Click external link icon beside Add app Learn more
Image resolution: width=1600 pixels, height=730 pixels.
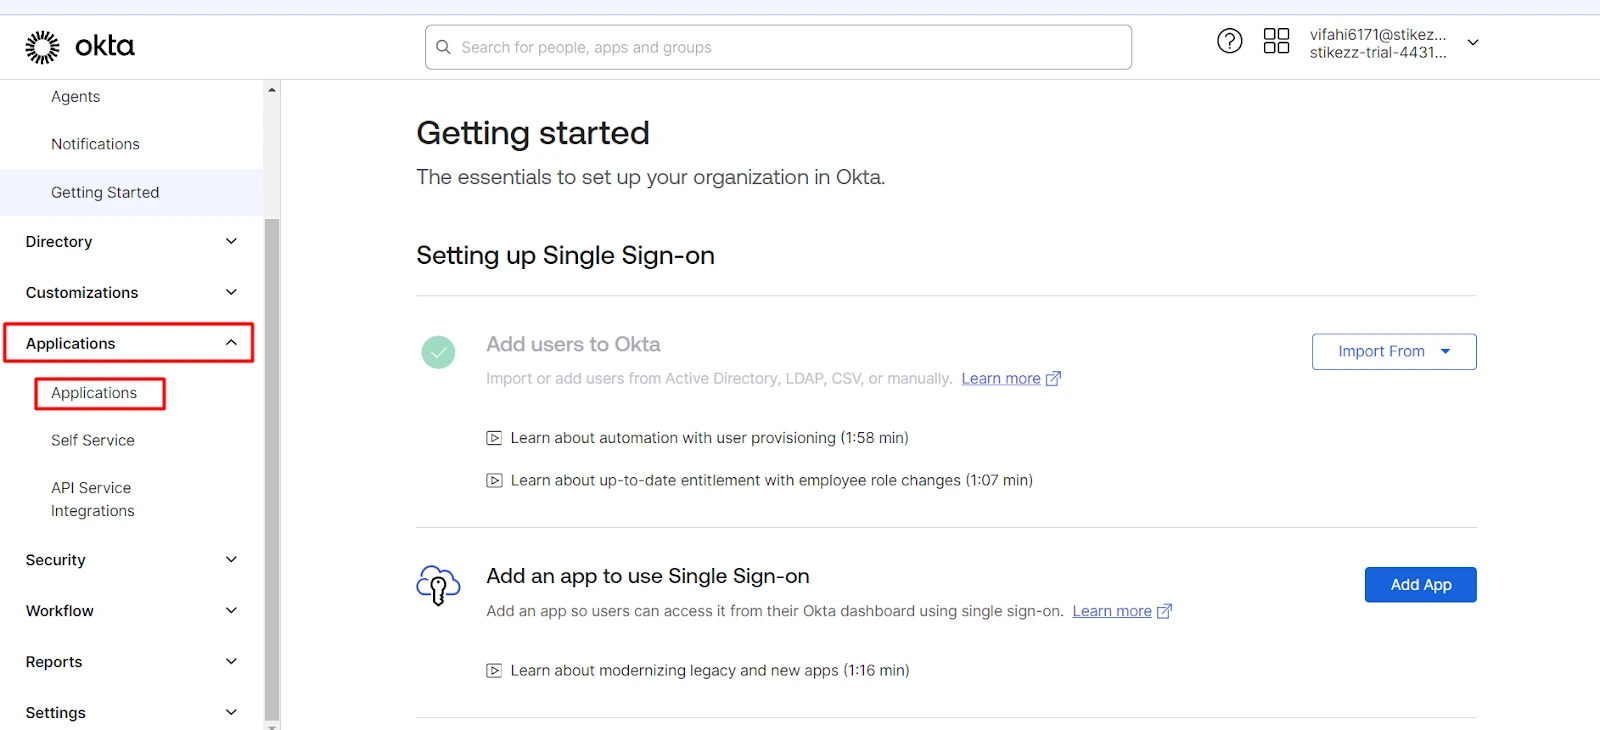[x=1164, y=611]
